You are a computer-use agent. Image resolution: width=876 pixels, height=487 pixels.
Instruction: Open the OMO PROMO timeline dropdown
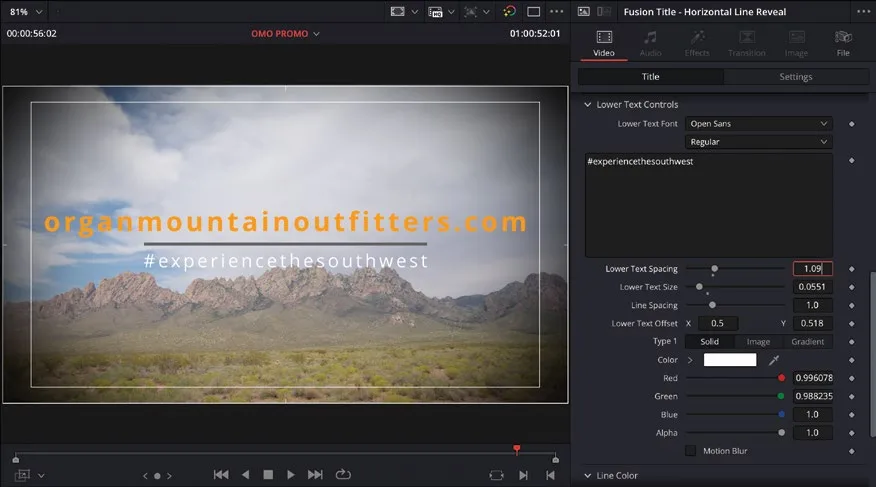[x=285, y=34]
